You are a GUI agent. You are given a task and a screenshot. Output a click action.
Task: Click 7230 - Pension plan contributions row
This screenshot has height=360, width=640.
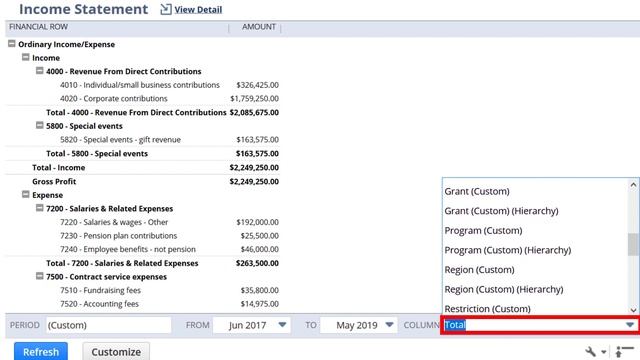118,236
